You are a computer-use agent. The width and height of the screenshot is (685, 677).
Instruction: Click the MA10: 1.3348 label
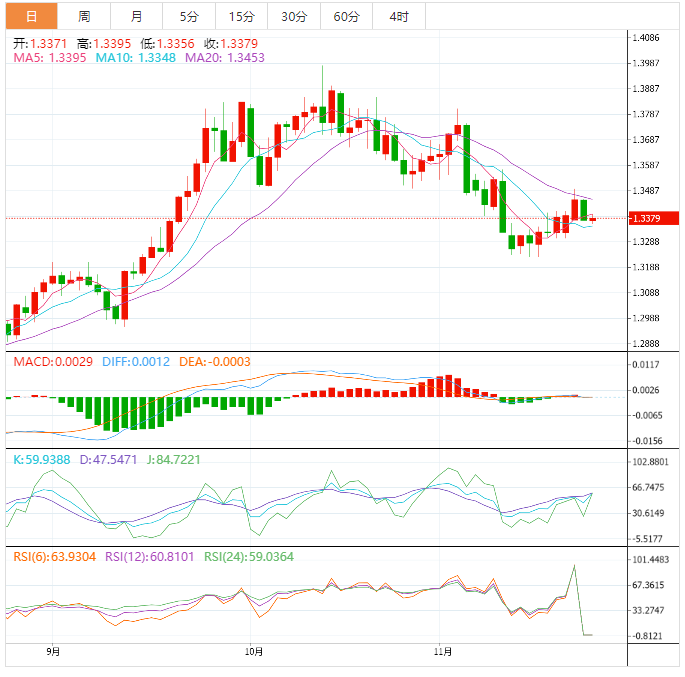[135, 58]
